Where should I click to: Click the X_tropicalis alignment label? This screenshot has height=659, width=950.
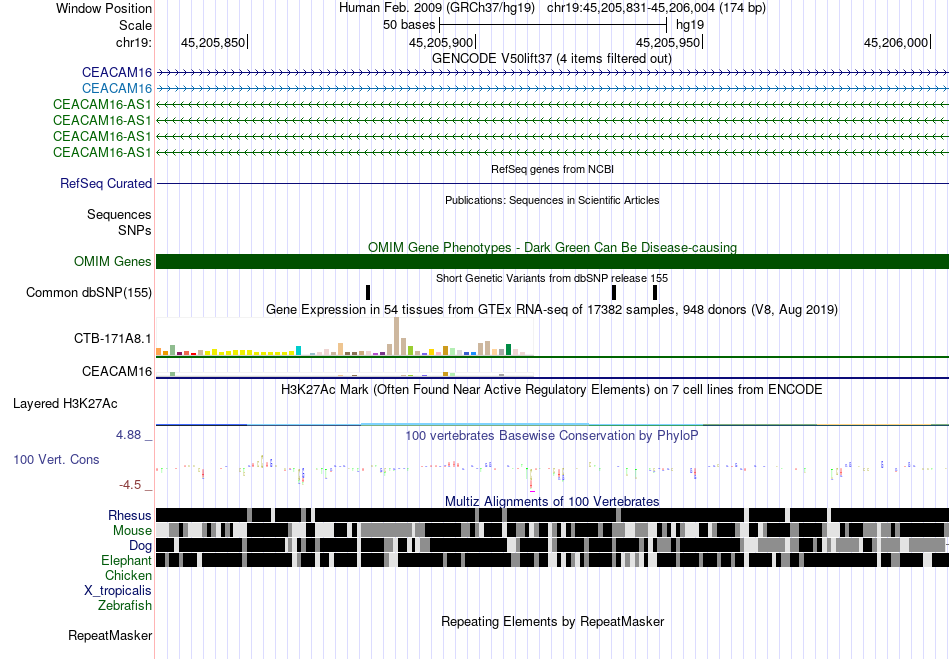pos(118,591)
